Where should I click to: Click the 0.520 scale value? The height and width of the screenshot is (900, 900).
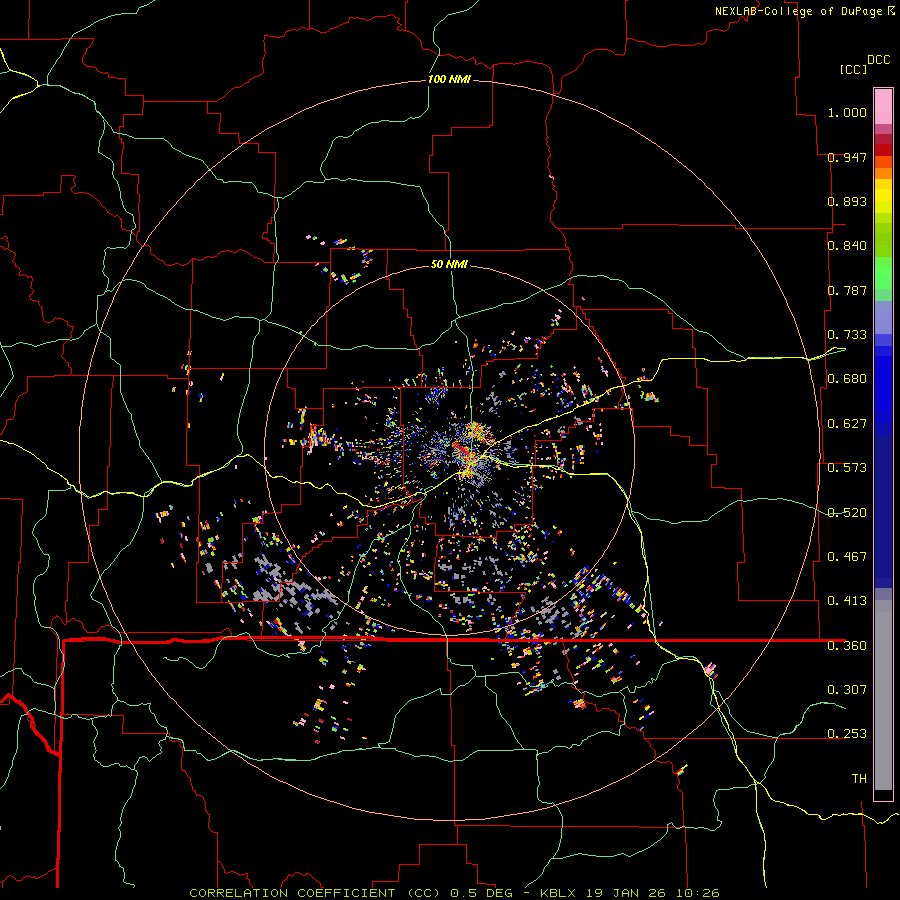coord(847,513)
